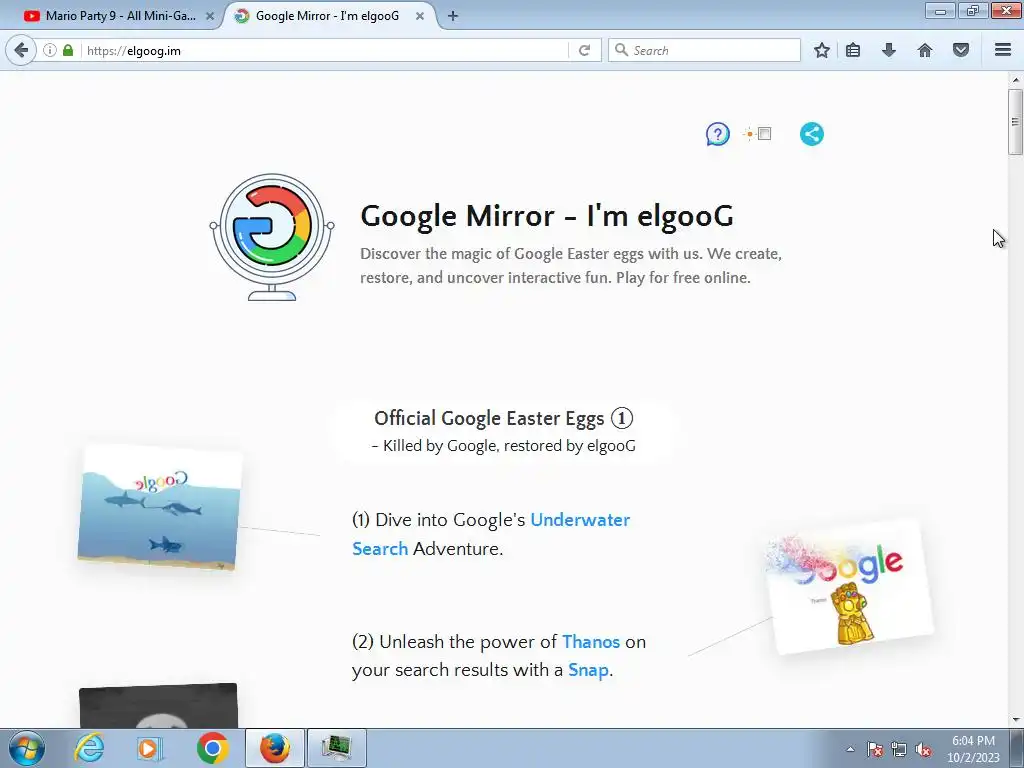The width and height of the screenshot is (1024, 768).
Task: Click the teal share icon
Action: tap(812, 135)
